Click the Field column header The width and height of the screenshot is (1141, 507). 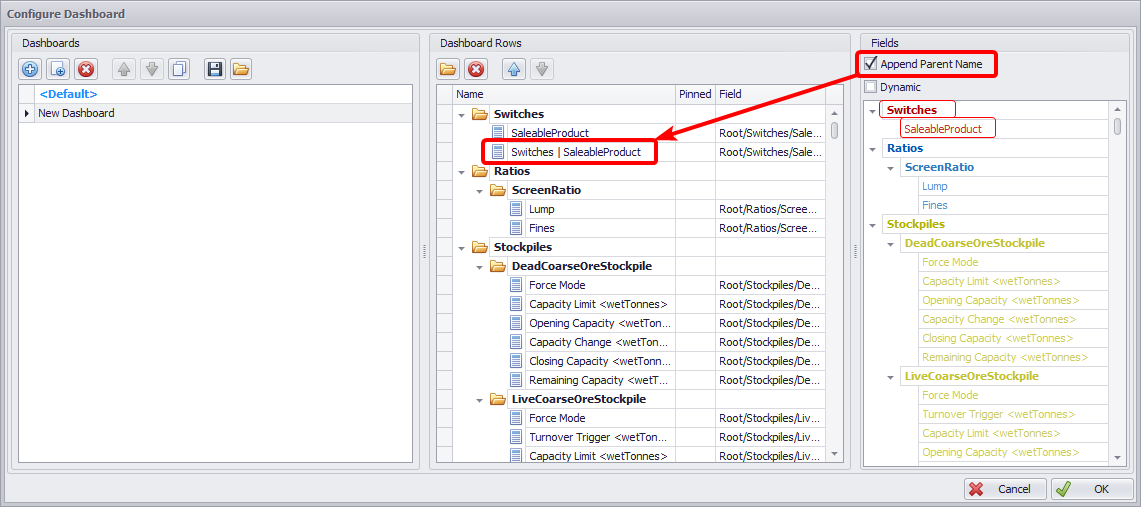pyautogui.click(x=770, y=94)
